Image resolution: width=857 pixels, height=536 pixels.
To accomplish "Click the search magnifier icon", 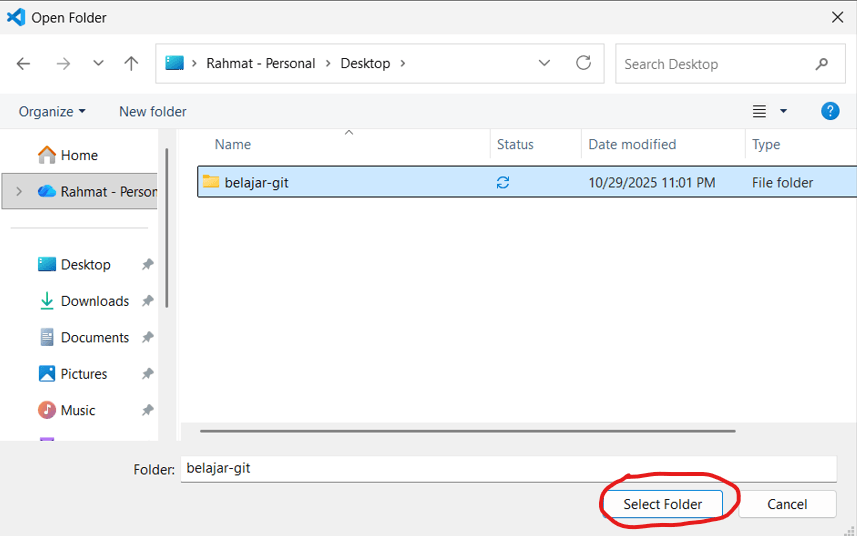I will (x=821, y=64).
